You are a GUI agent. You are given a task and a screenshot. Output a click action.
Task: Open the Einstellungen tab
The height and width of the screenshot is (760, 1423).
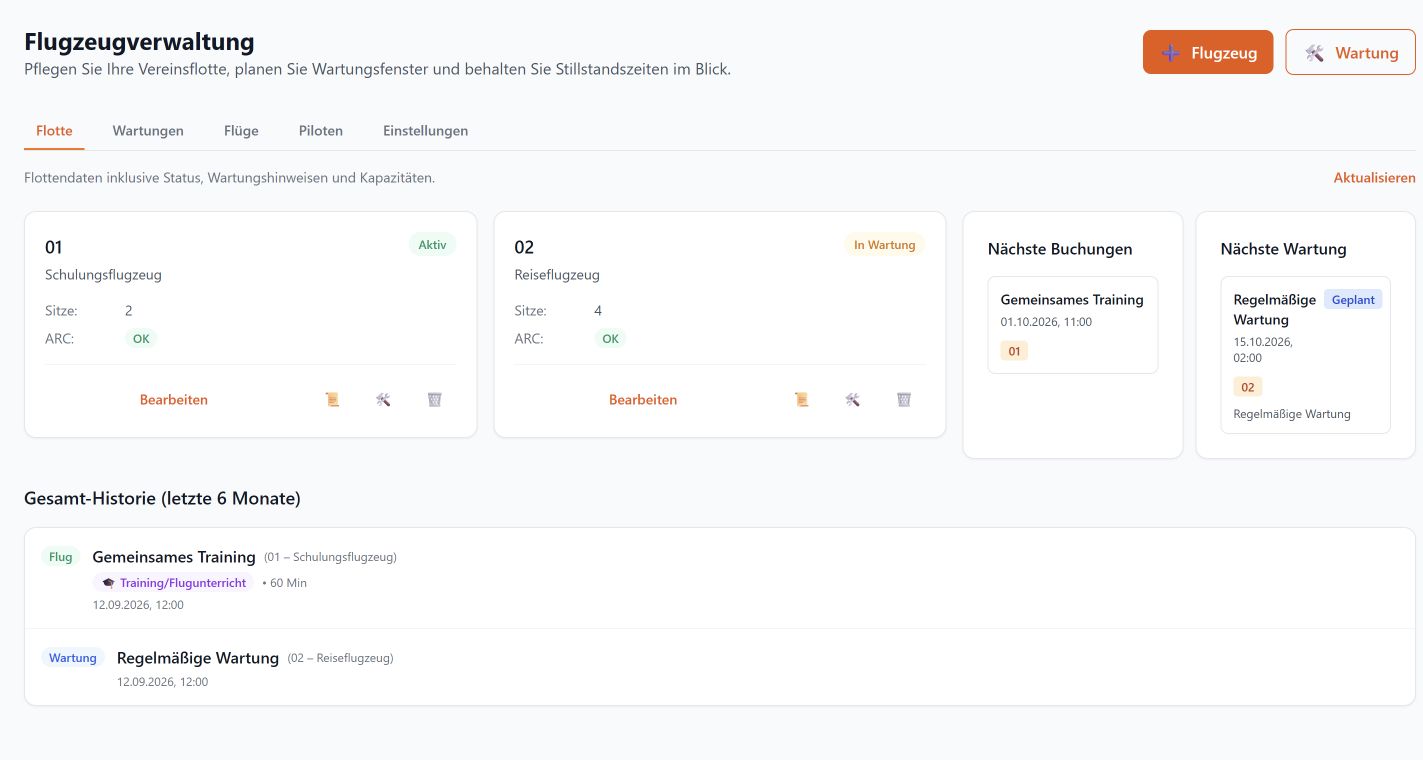pyautogui.click(x=425, y=131)
